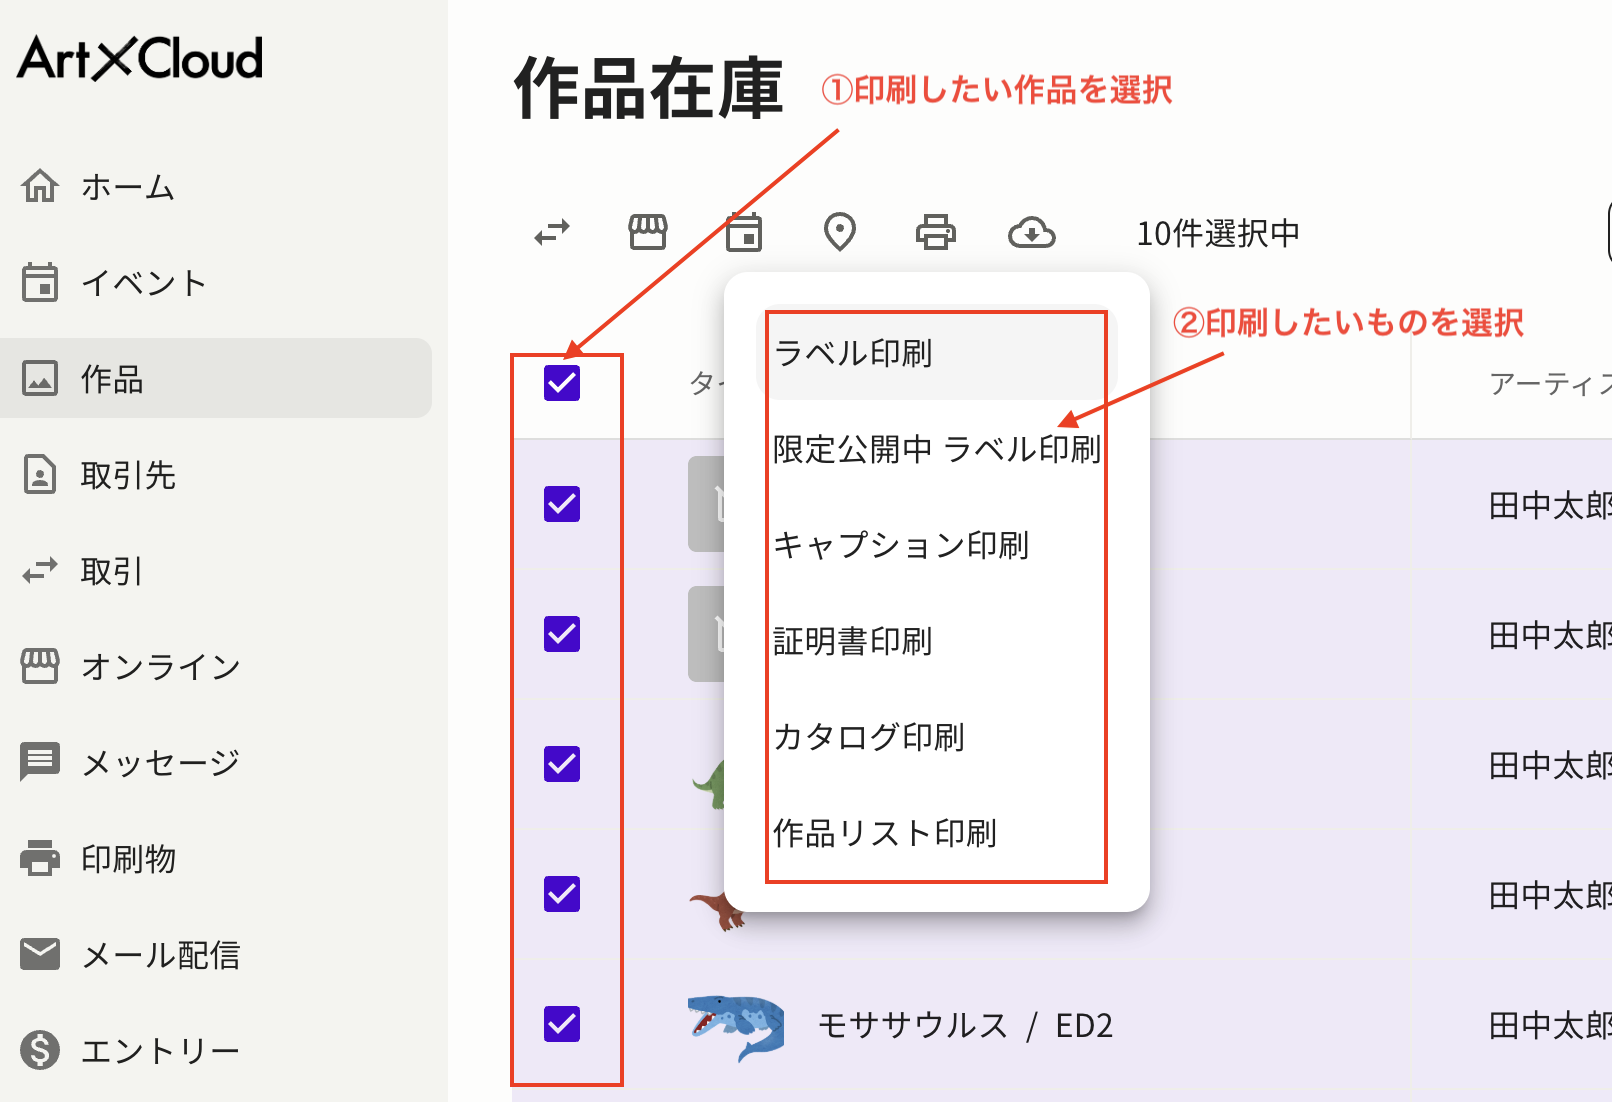Open the printer icon in the toolbar

pyautogui.click(x=935, y=232)
